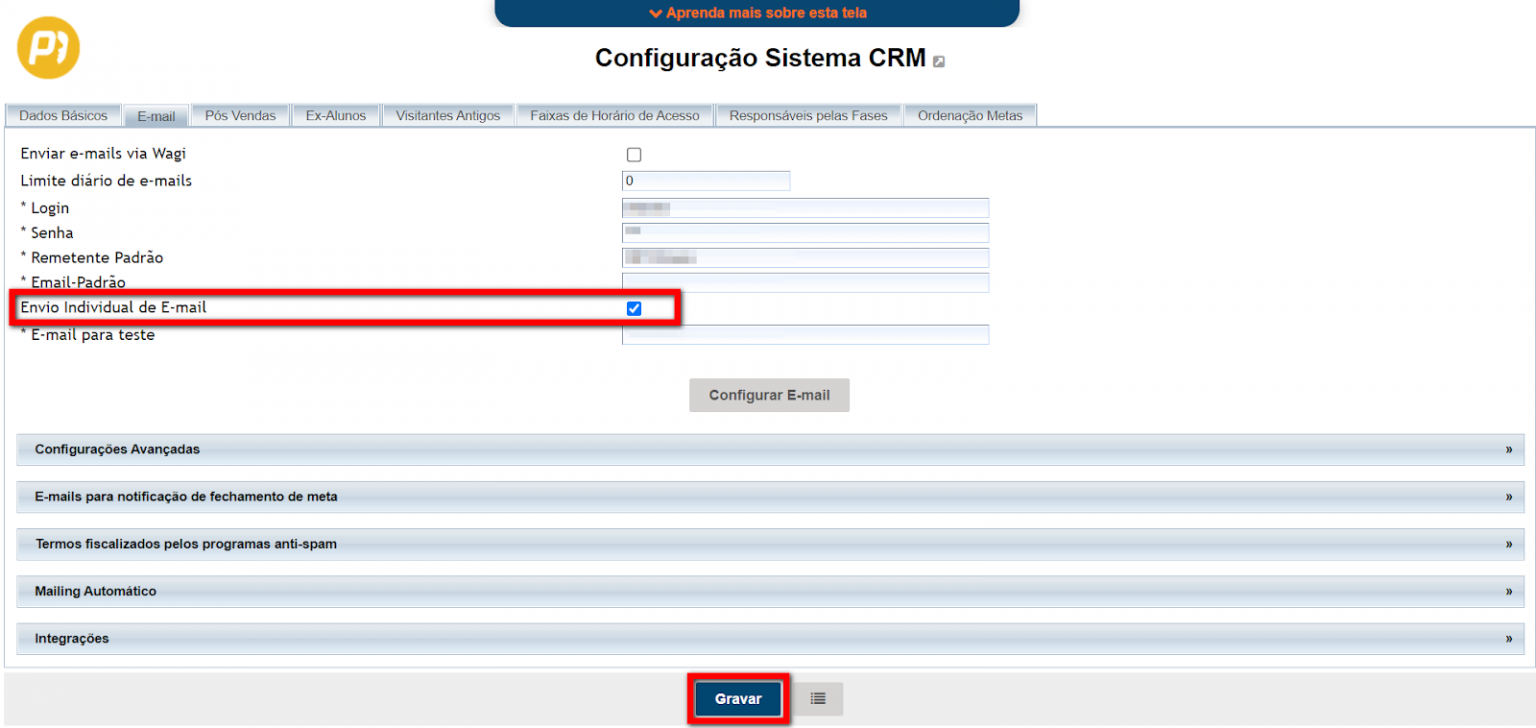Click the external link icon beside title
This screenshot has height=728, width=1536.
point(938,62)
